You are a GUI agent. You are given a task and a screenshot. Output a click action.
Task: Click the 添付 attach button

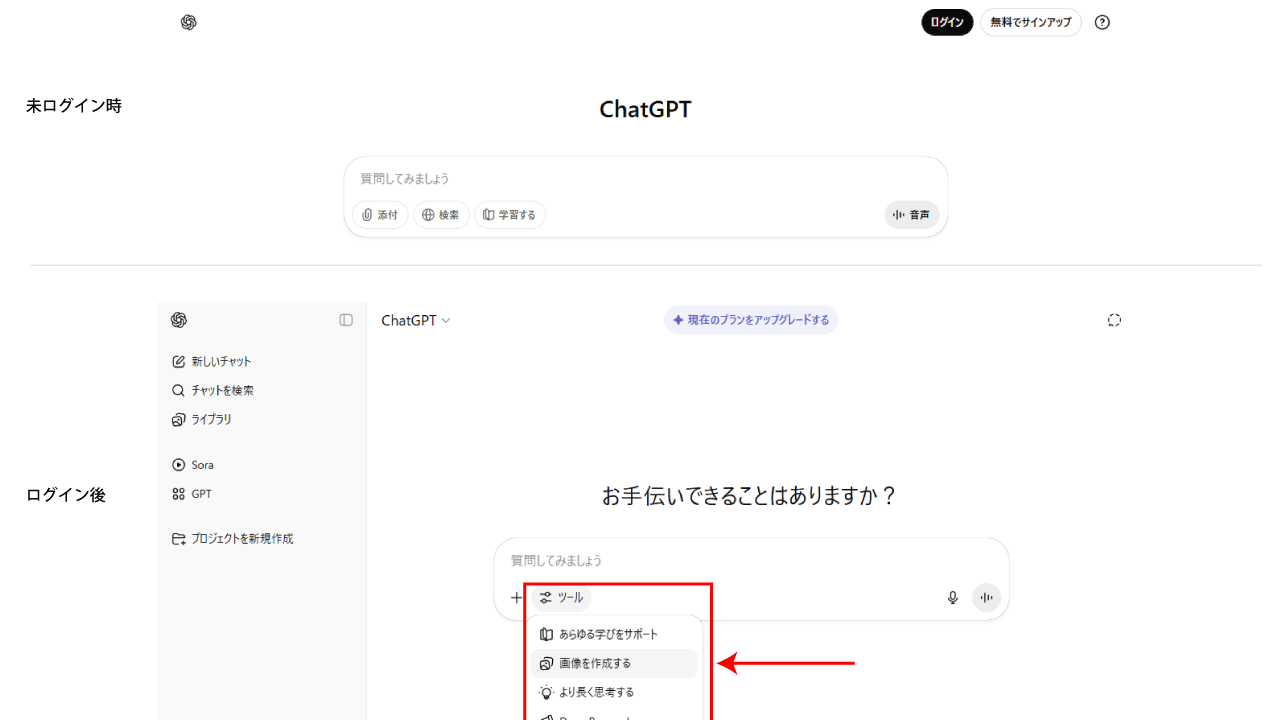(380, 215)
